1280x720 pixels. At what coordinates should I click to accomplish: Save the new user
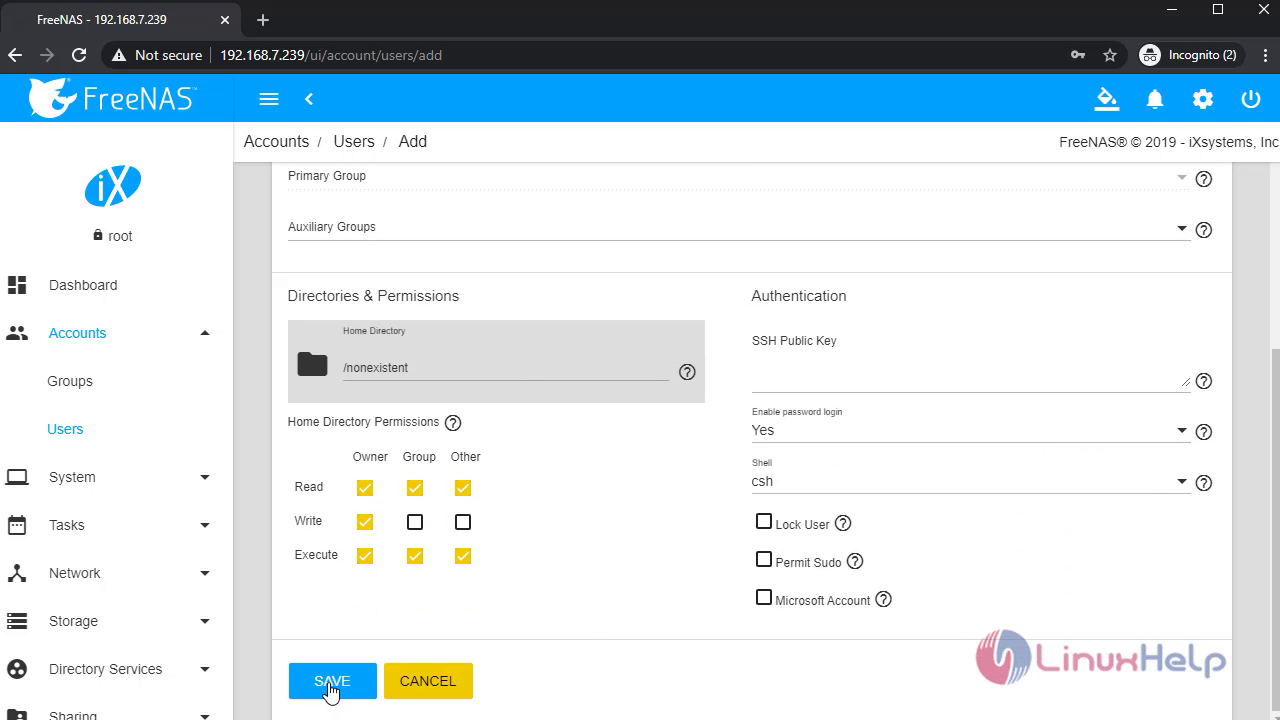pos(333,681)
